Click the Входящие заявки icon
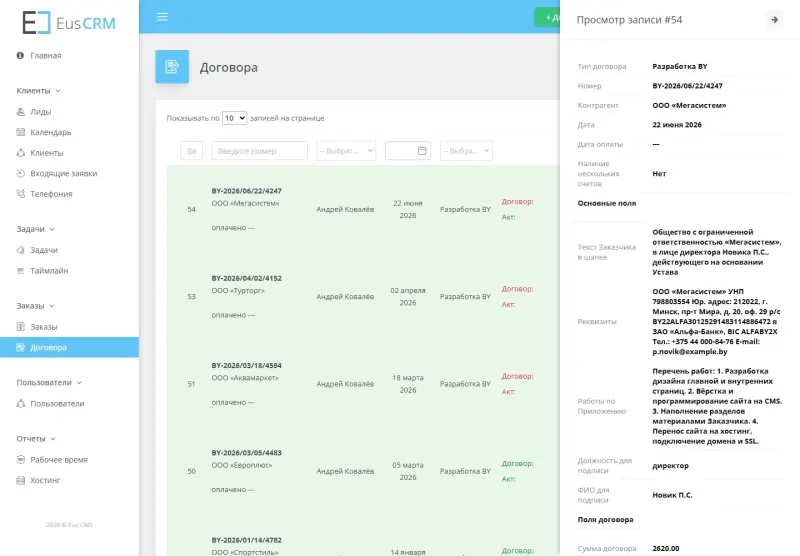The image size is (800, 556). [20, 173]
